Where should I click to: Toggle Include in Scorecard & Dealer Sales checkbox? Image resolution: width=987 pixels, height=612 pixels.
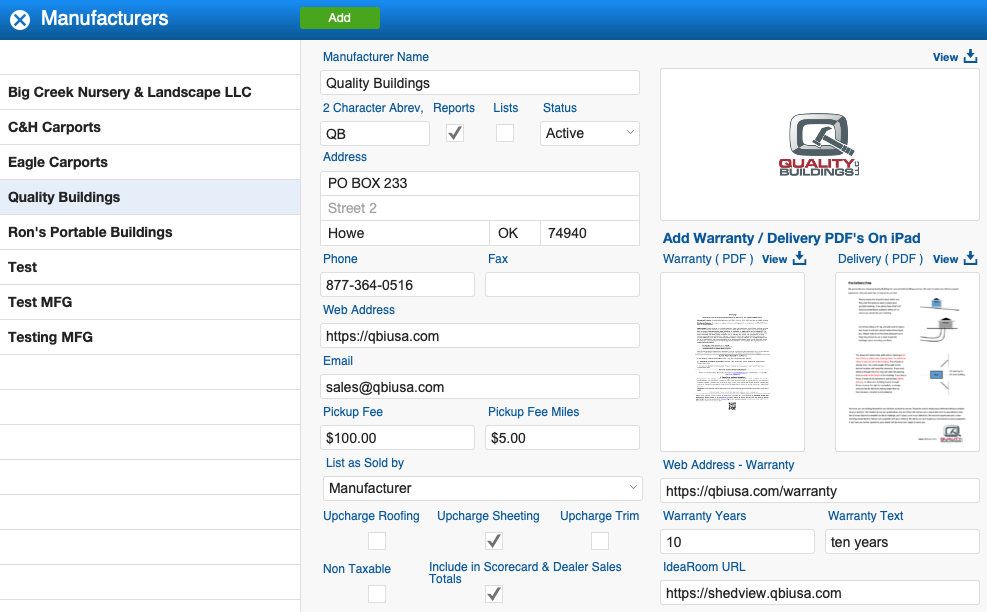point(494,594)
